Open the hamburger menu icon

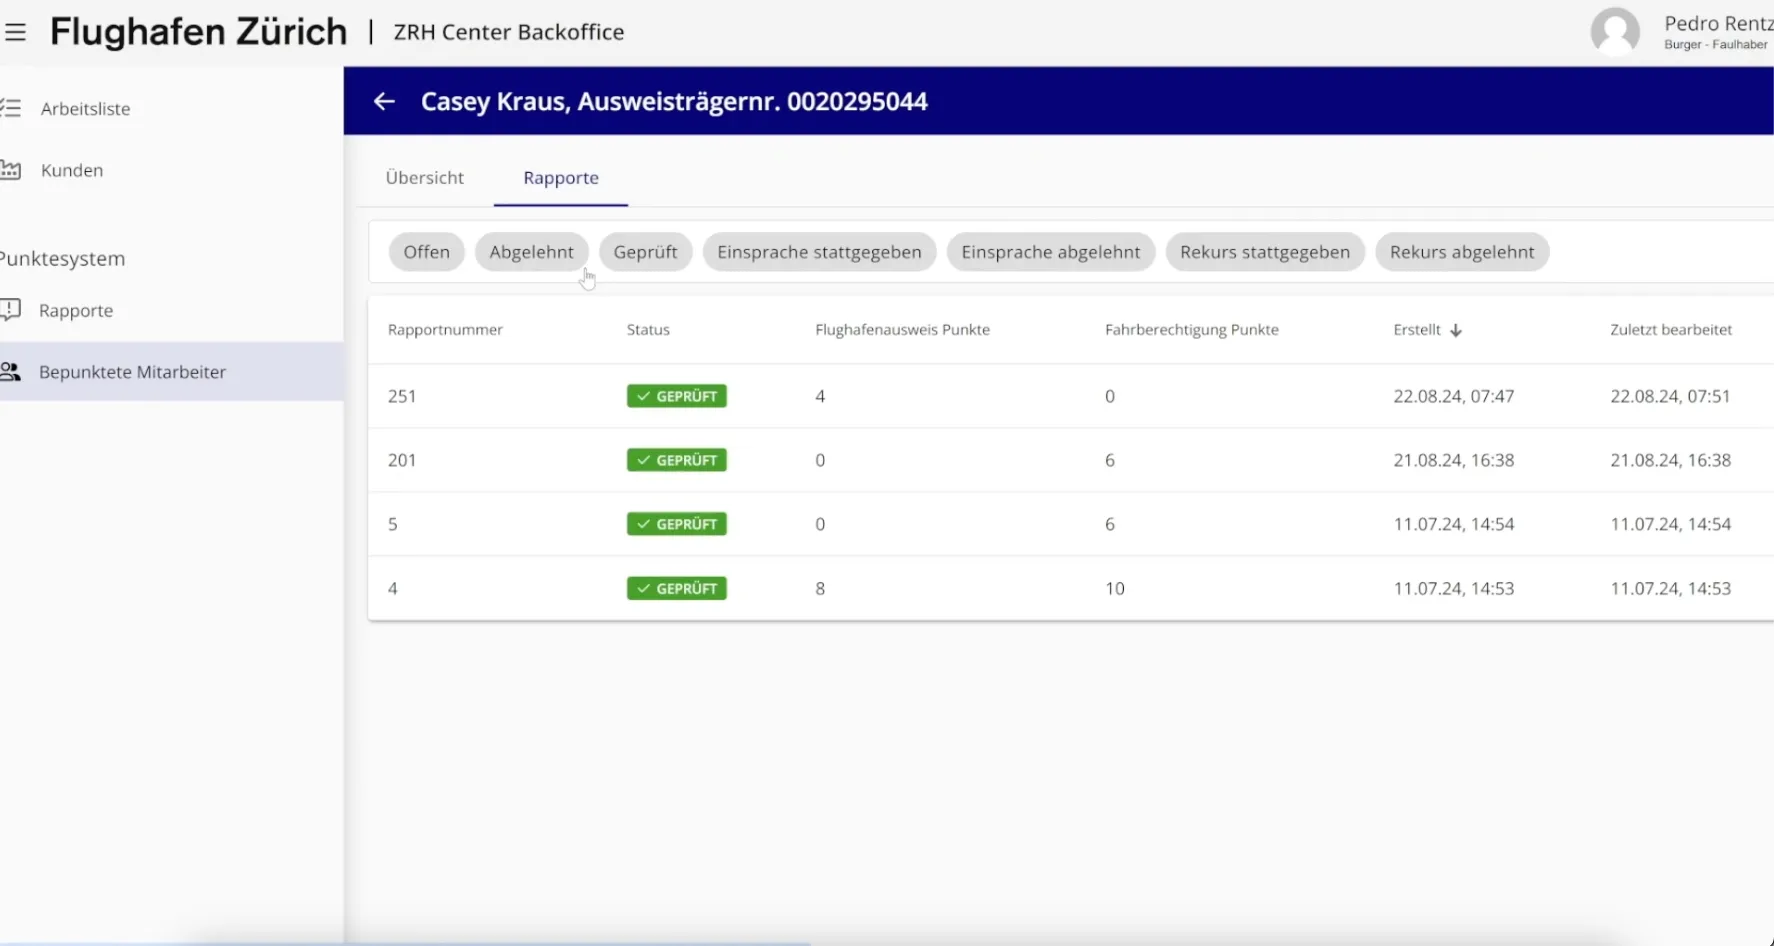15,32
